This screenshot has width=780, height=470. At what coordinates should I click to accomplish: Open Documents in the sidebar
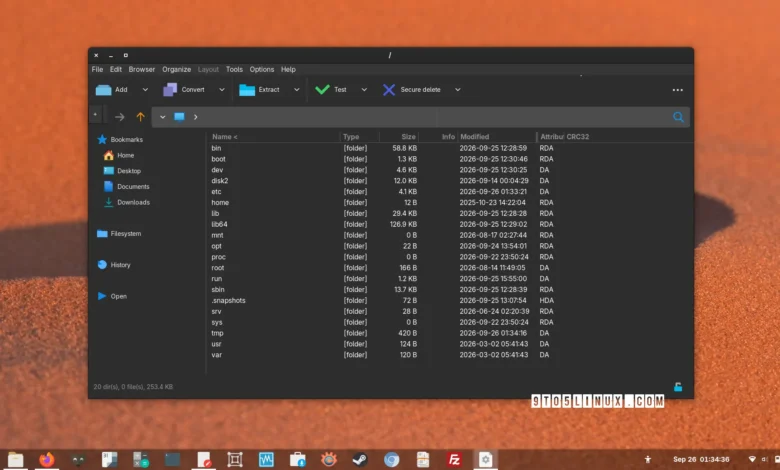click(126, 187)
